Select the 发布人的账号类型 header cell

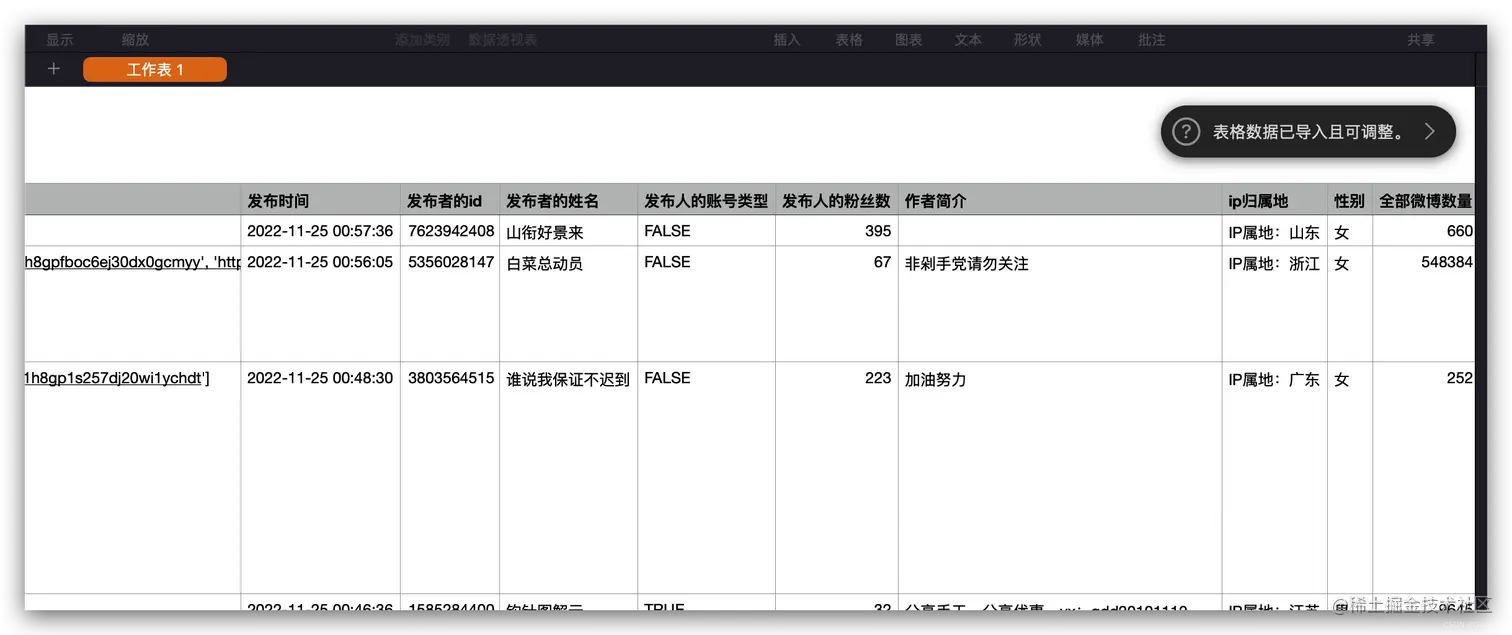point(706,200)
